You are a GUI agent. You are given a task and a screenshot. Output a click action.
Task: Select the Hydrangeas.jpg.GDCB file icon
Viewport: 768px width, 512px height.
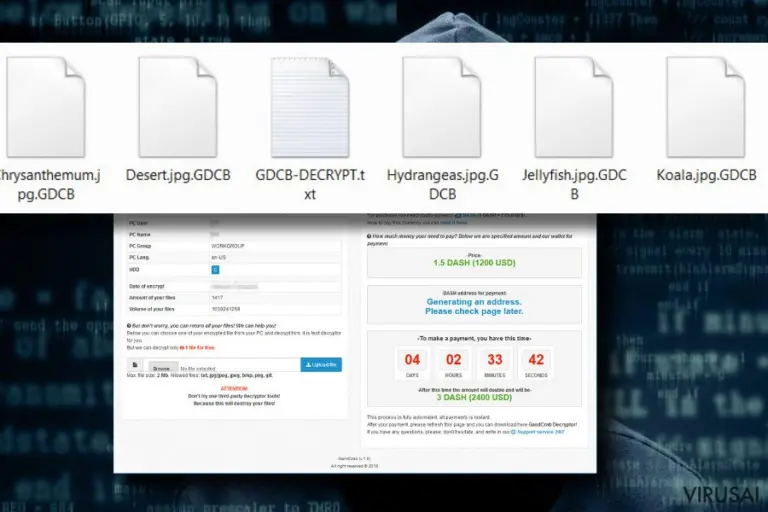click(x=442, y=107)
